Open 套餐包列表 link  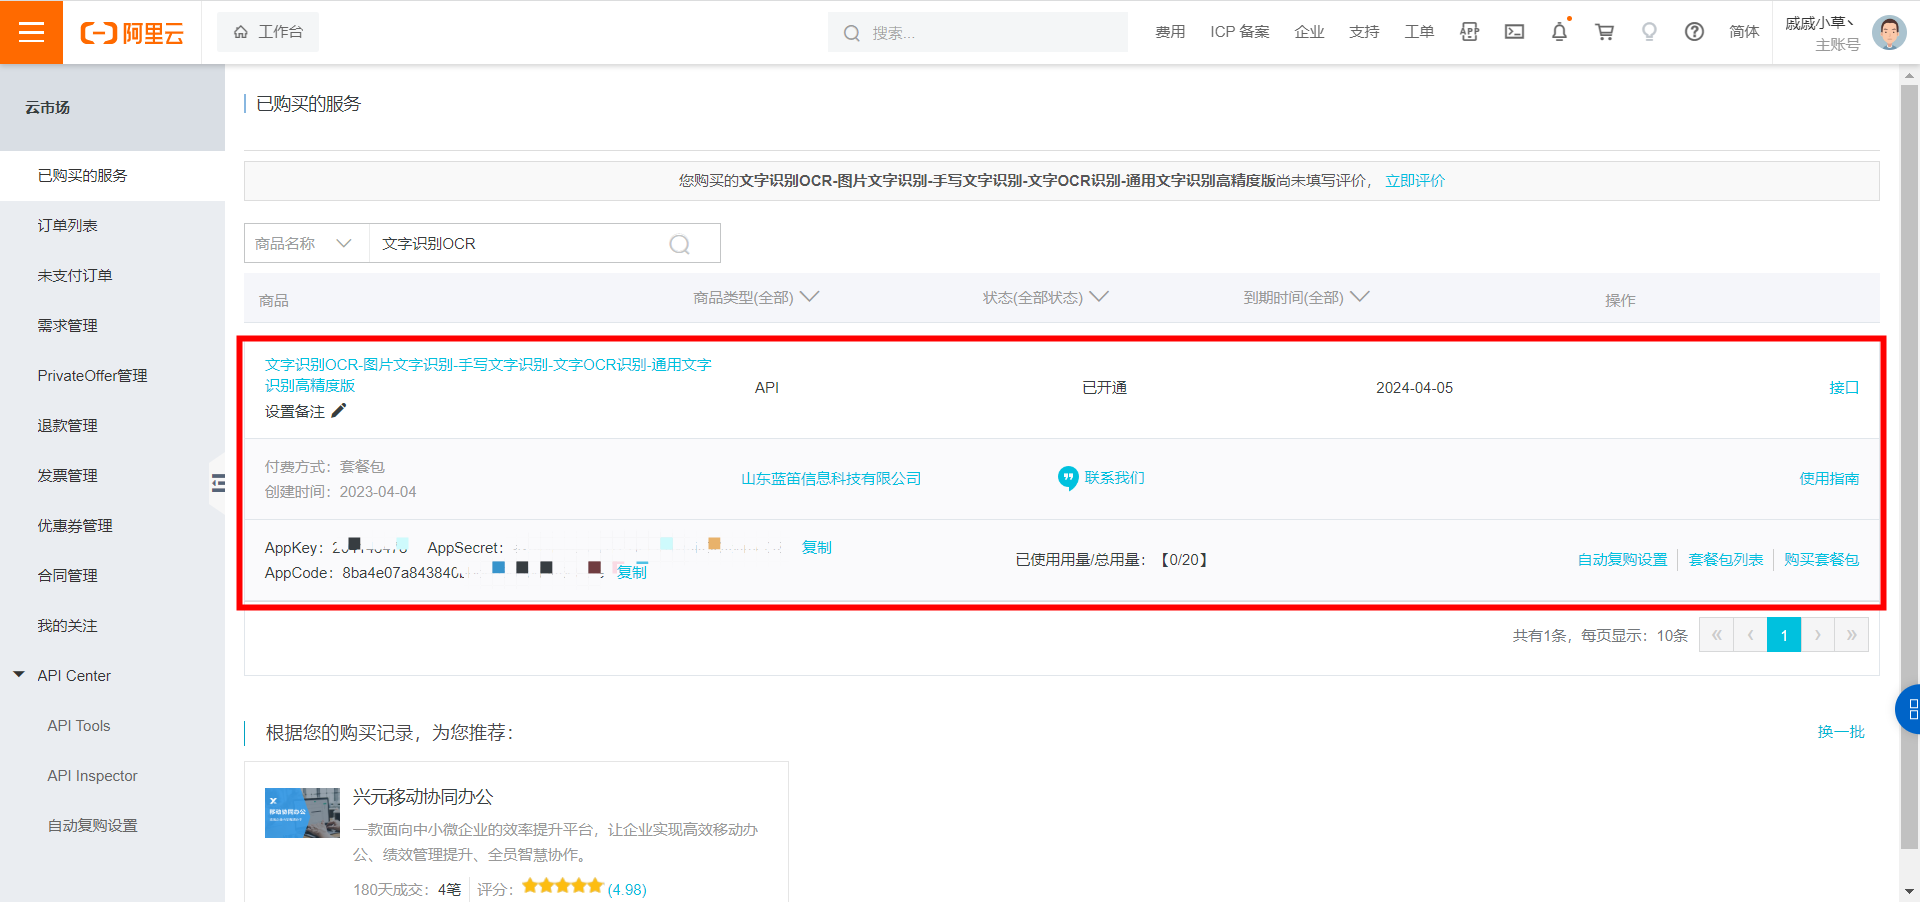1725,560
